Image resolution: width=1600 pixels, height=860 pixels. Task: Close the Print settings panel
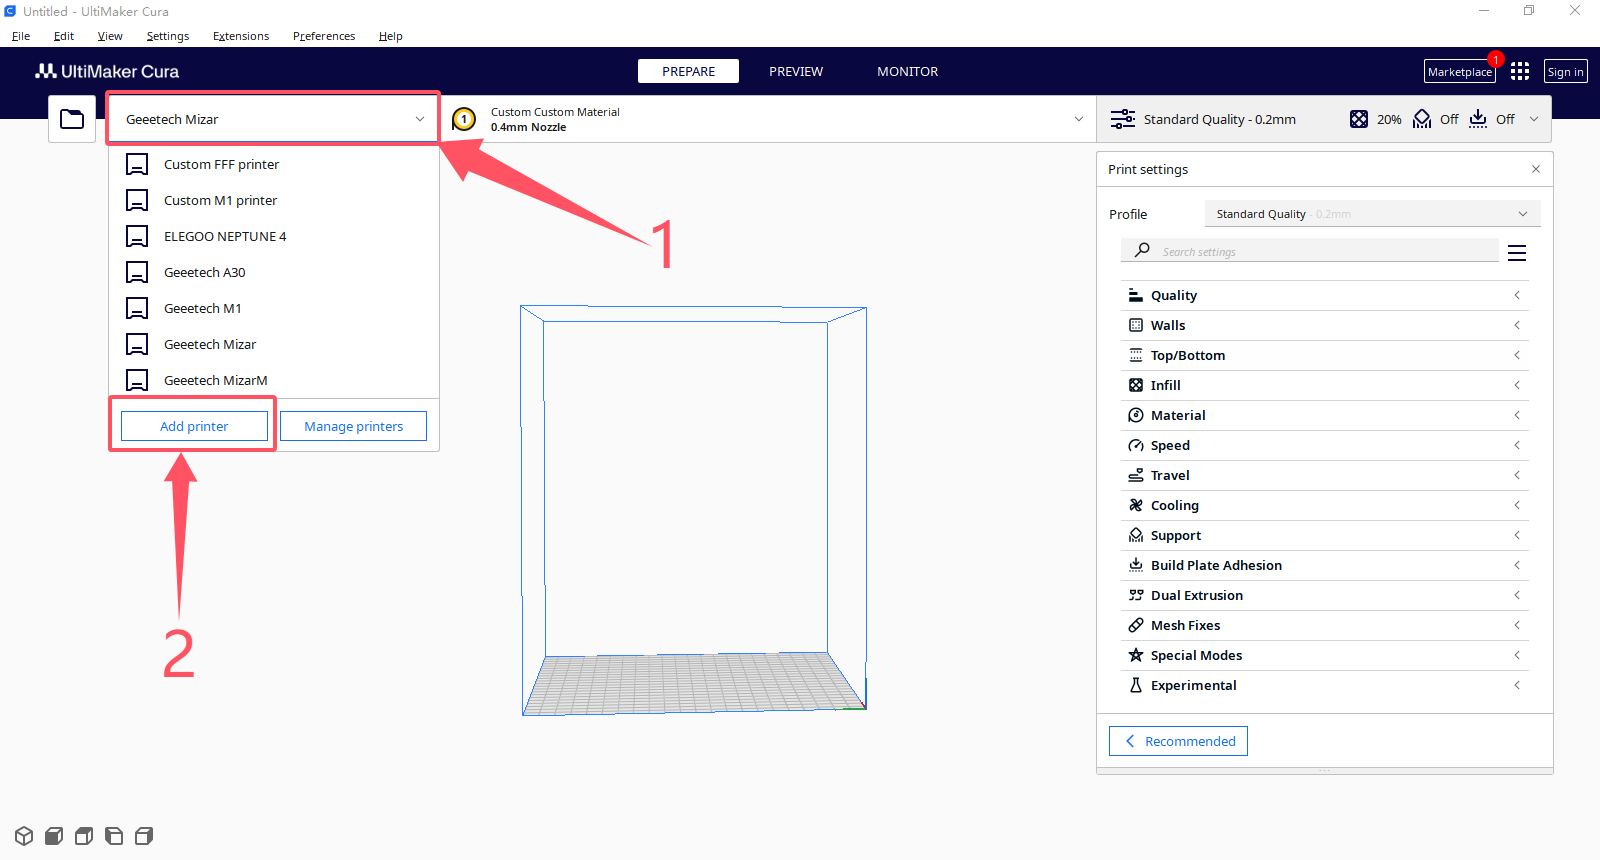1536,169
